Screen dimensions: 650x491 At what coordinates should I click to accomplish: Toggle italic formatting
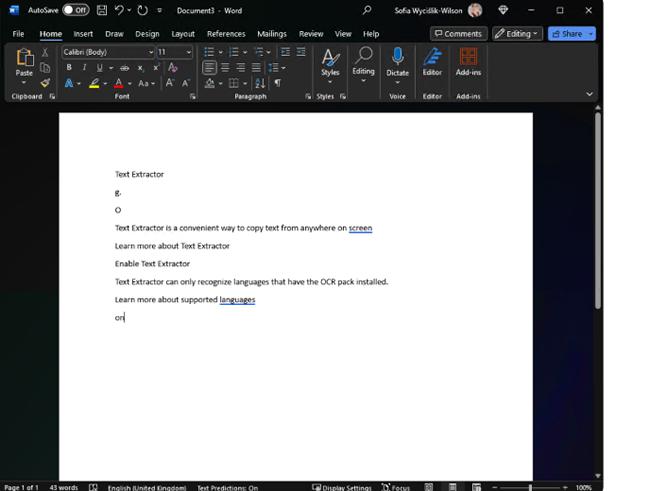(x=83, y=68)
